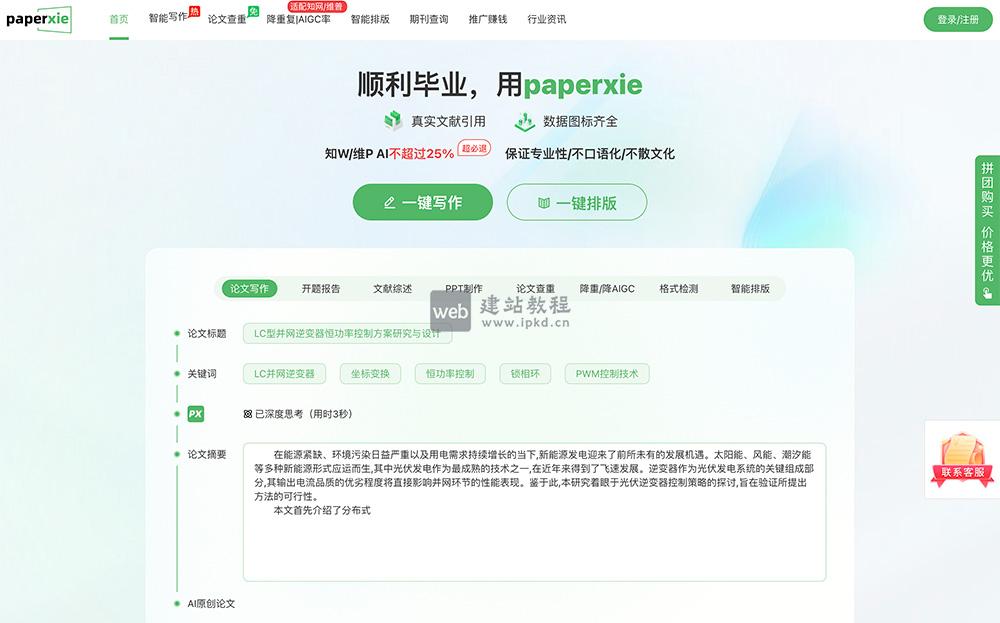This screenshot has width=1000, height=623.
Task: Click the 论文标题 input field
Action: click(x=348, y=333)
